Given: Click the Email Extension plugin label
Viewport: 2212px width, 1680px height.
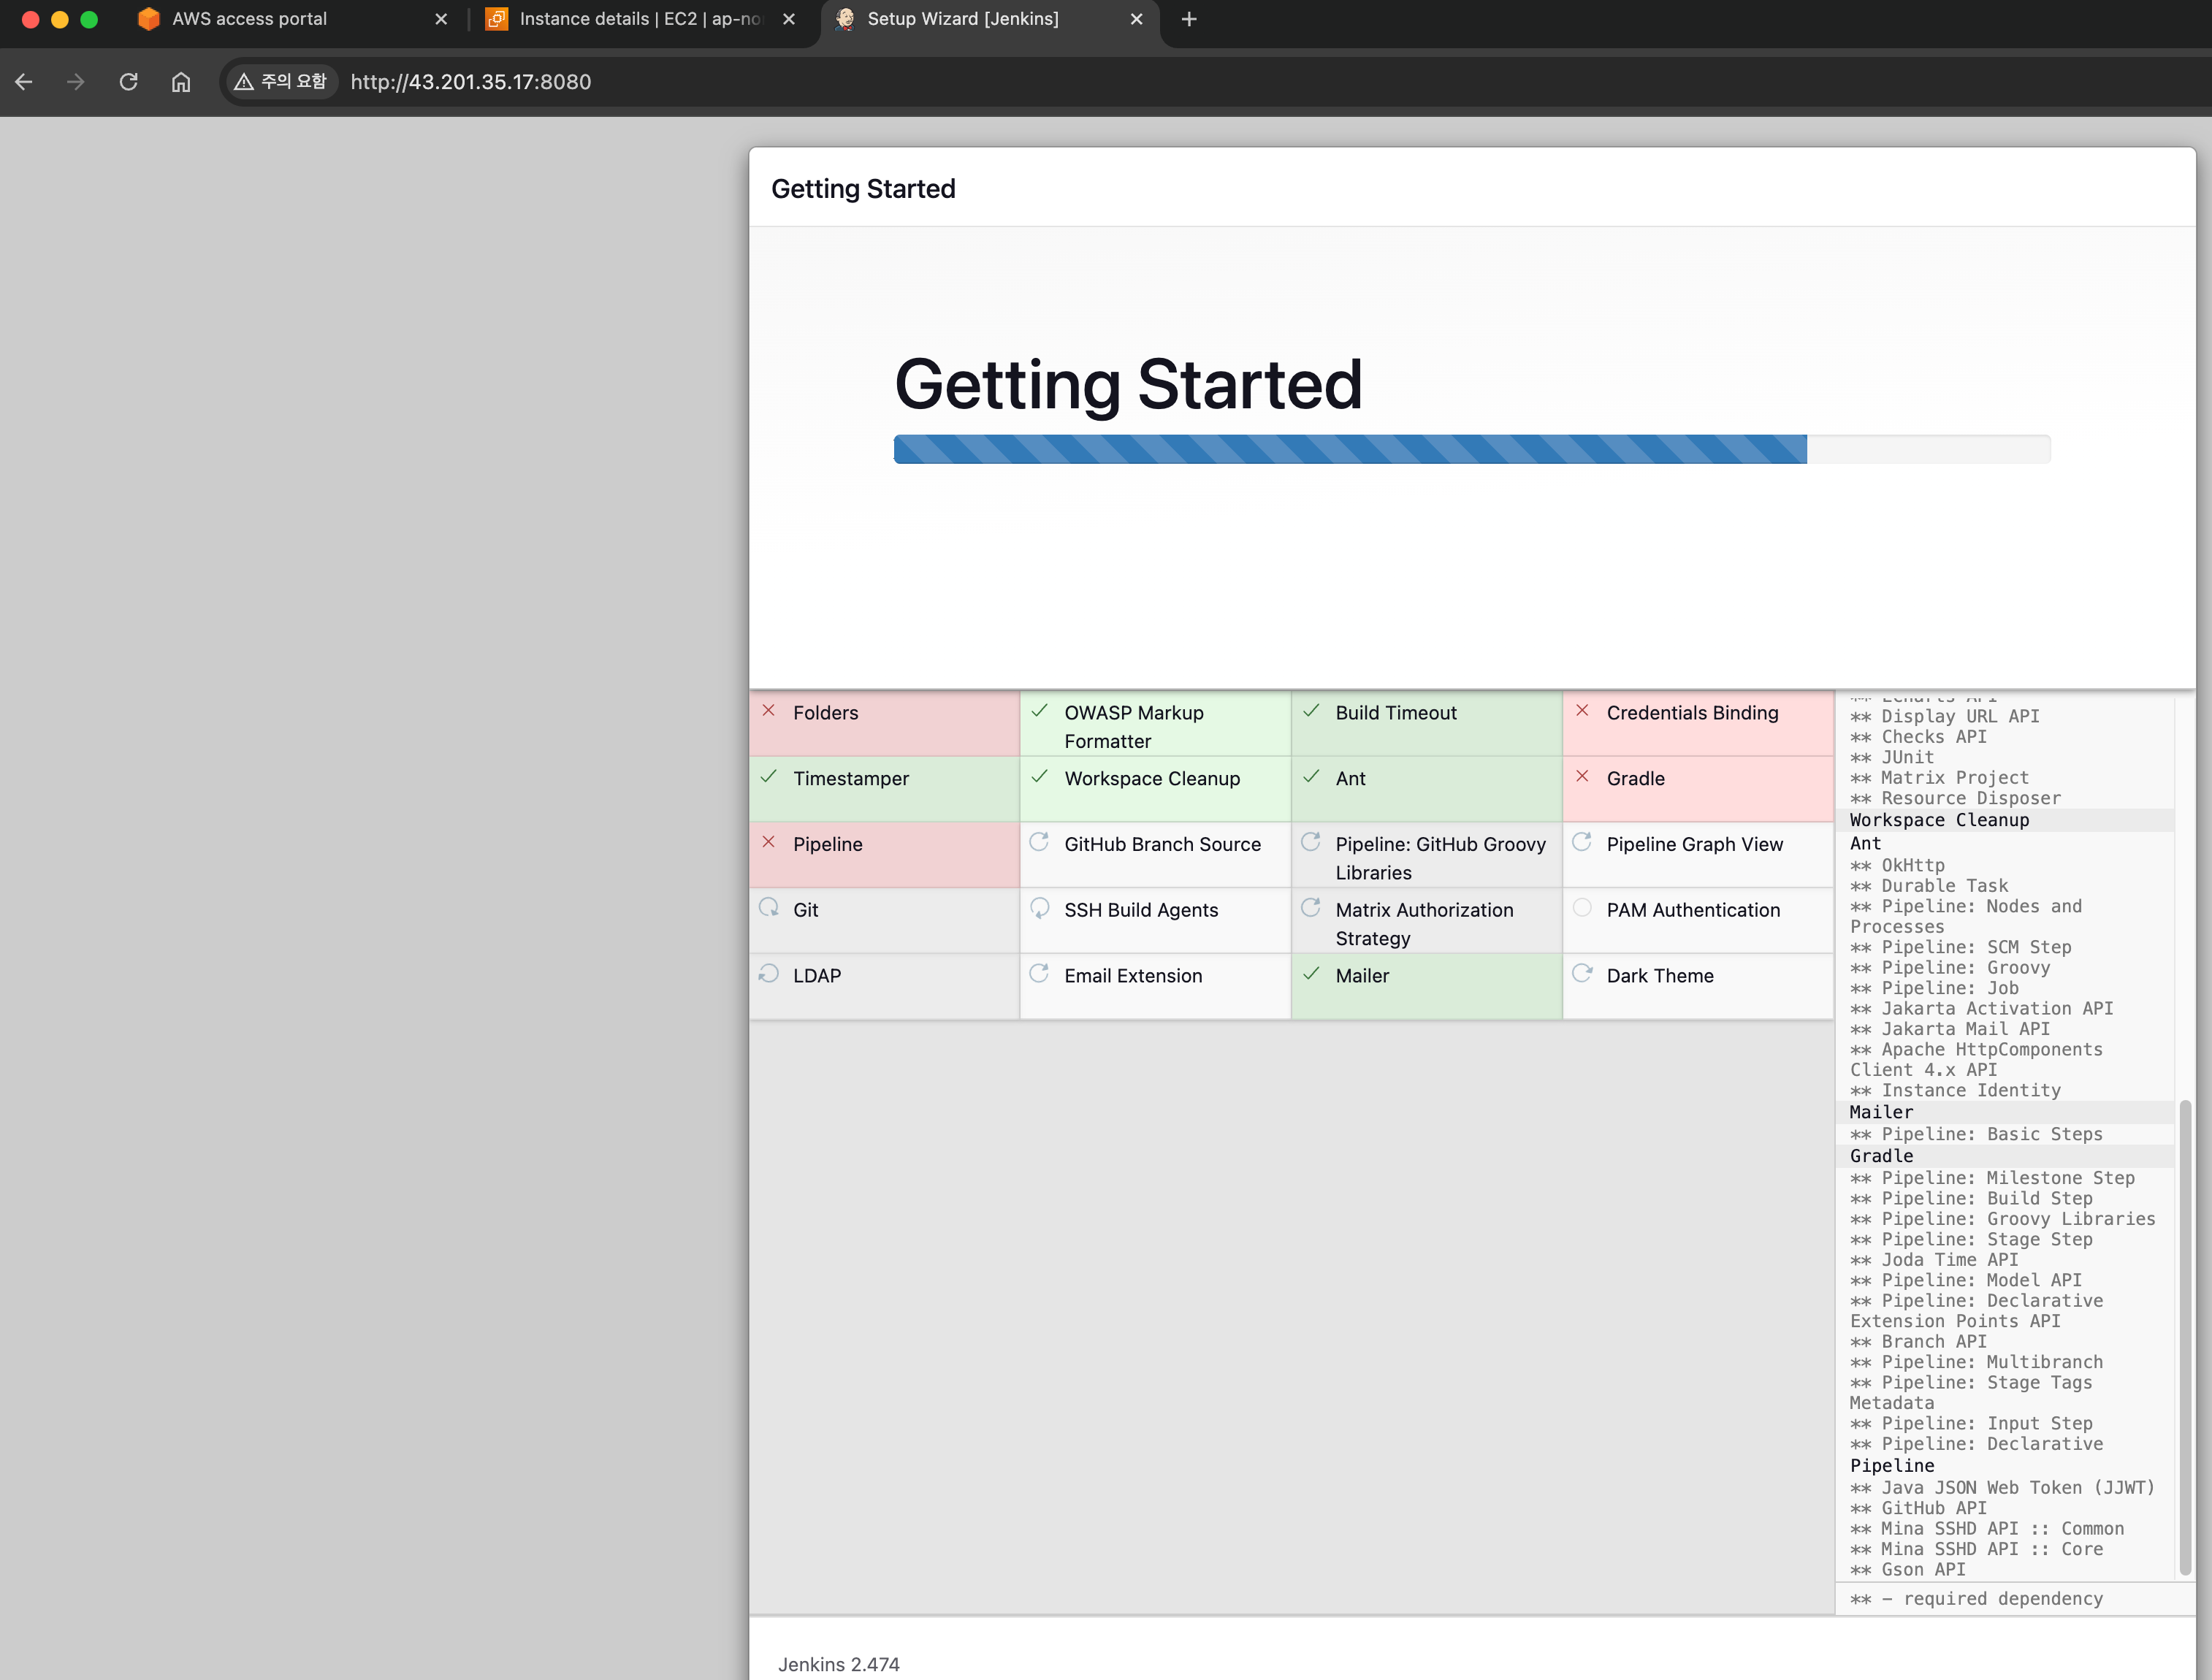Looking at the screenshot, I should point(1133,977).
